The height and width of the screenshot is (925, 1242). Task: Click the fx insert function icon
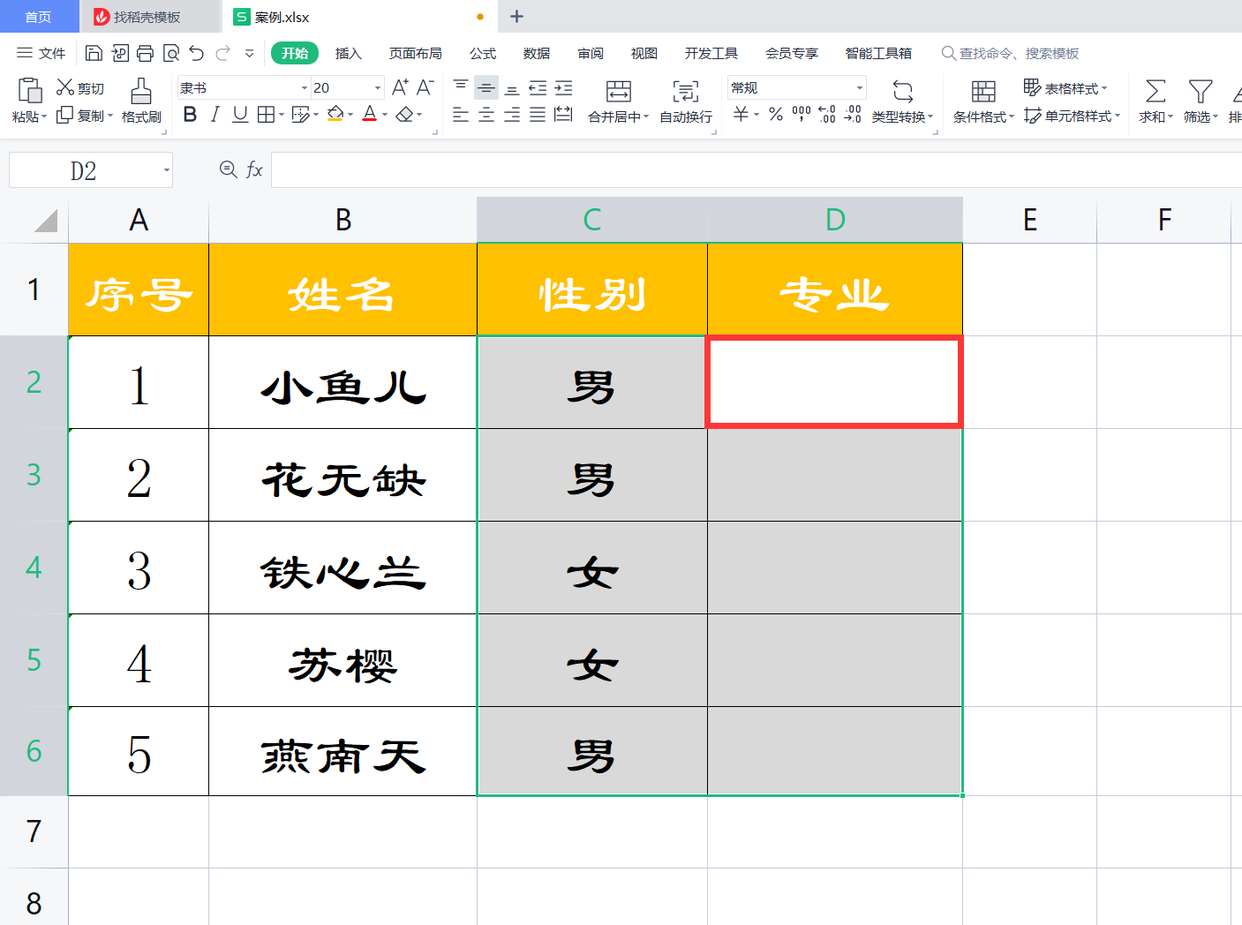pyautogui.click(x=255, y=170)
